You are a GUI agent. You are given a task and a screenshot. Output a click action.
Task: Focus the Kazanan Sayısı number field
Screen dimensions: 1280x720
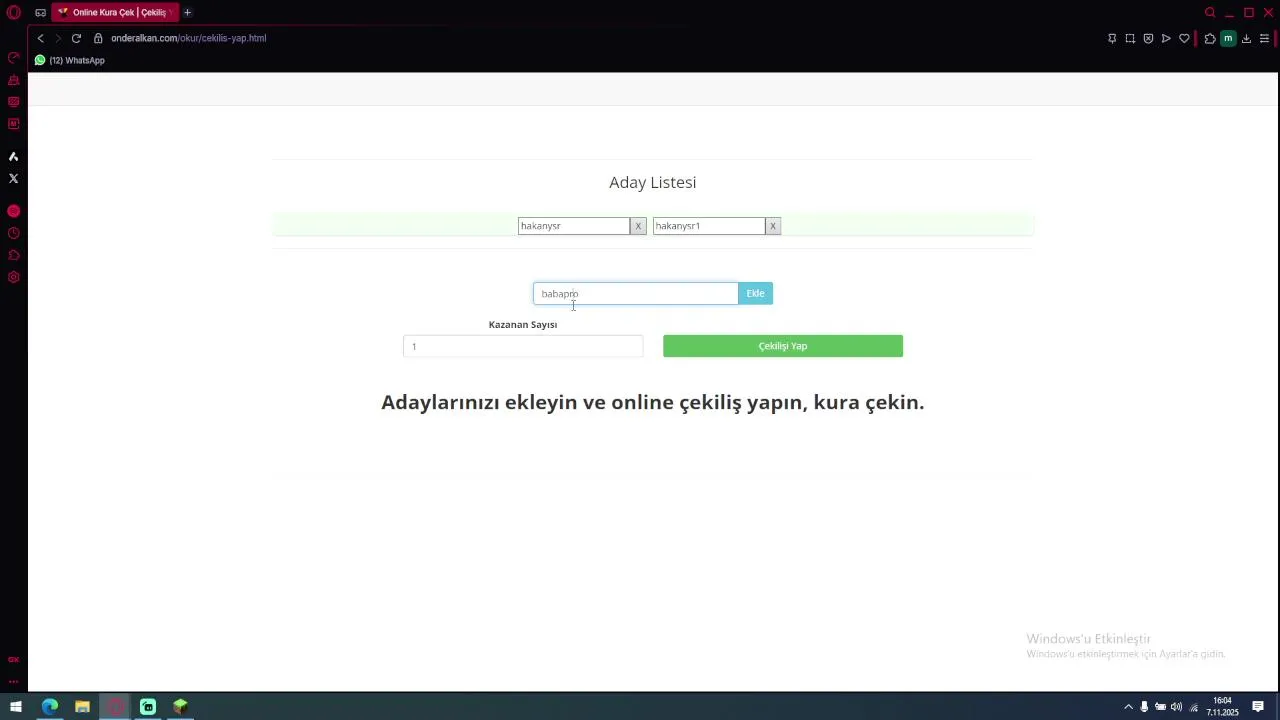pos(523,346)
